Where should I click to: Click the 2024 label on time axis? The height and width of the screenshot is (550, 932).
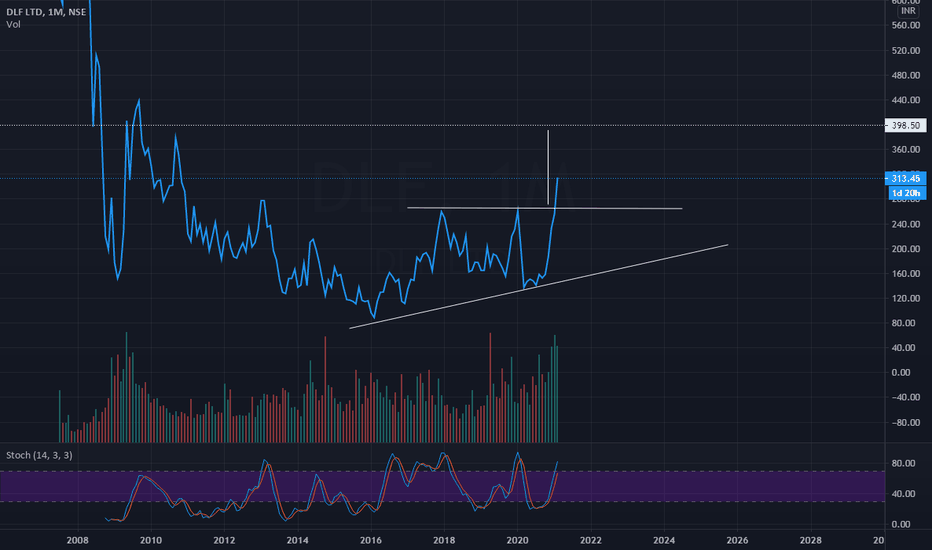click(x=664, y=540)
